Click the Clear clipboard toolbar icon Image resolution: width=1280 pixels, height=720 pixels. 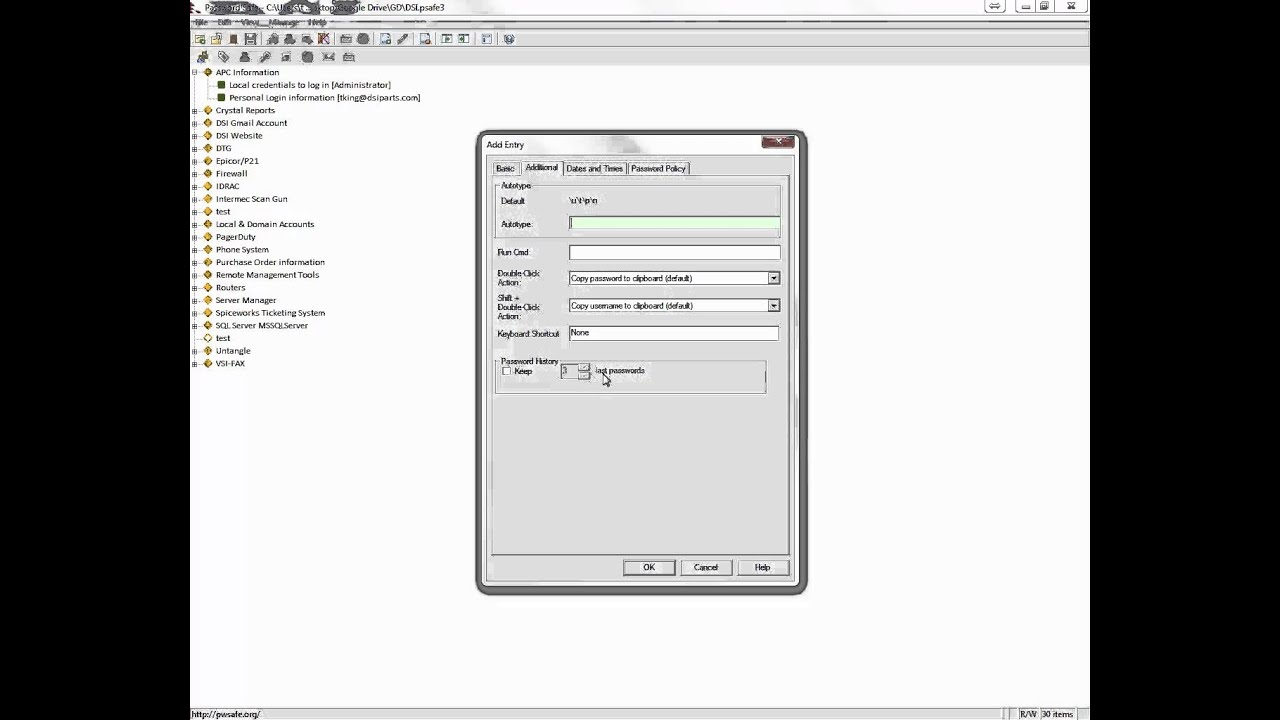coord(324,39)
